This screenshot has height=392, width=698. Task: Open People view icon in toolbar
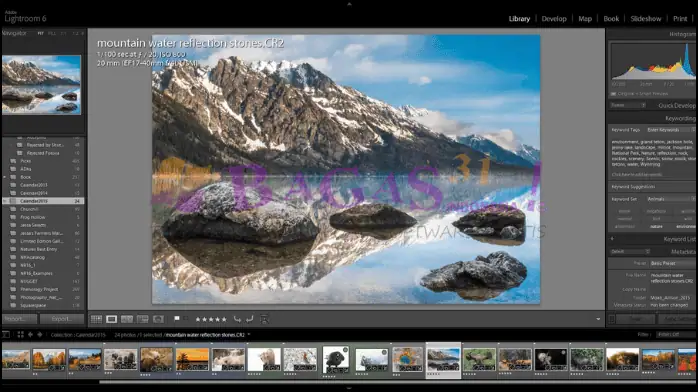[158, 319]
